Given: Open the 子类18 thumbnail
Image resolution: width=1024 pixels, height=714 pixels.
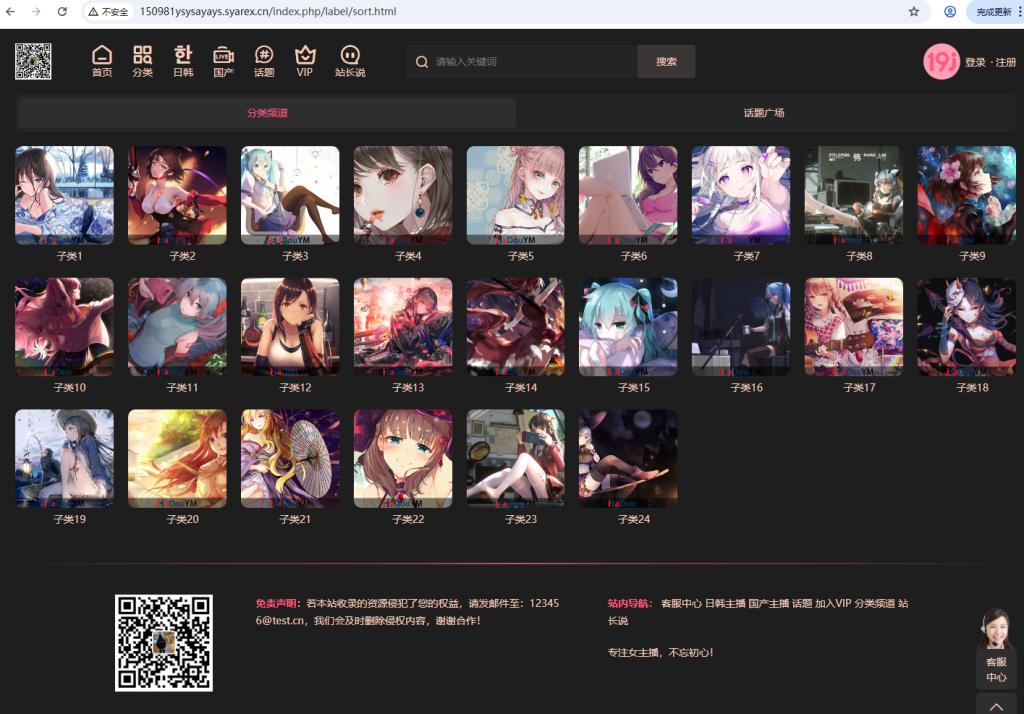Looking at the screenshot, I should click(x=967, y=327).
